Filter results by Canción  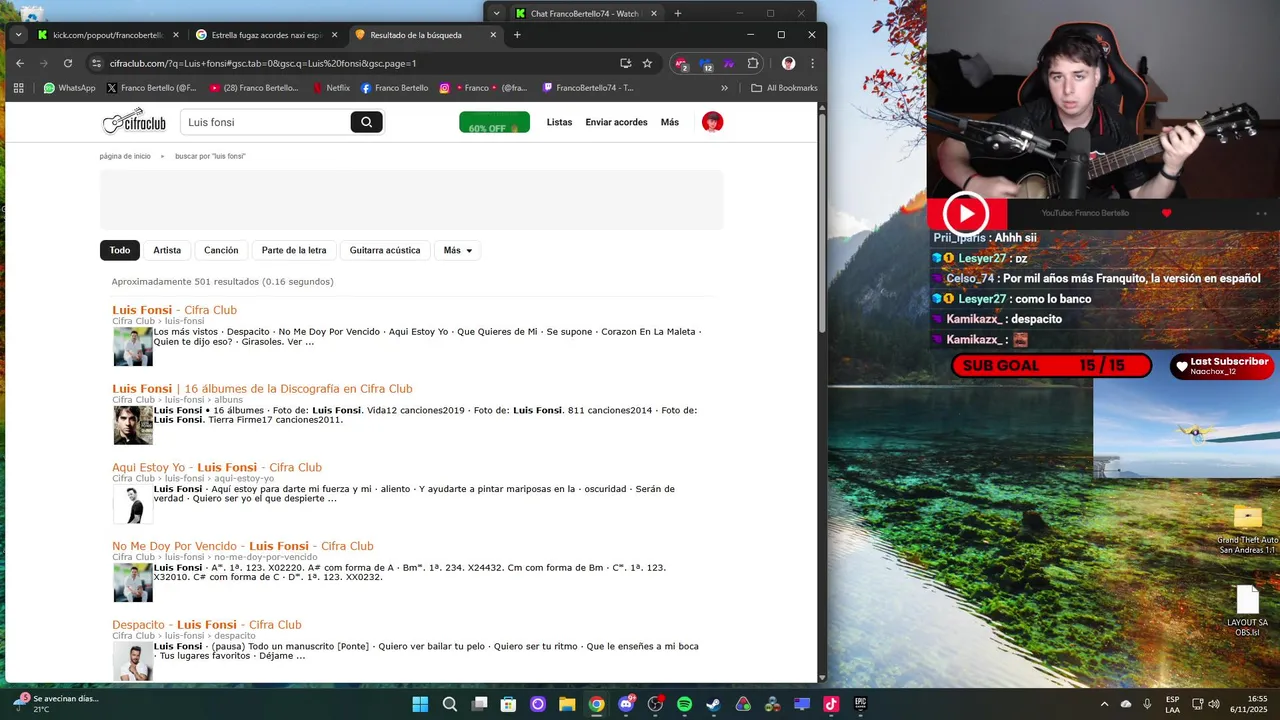click(221, 250)
